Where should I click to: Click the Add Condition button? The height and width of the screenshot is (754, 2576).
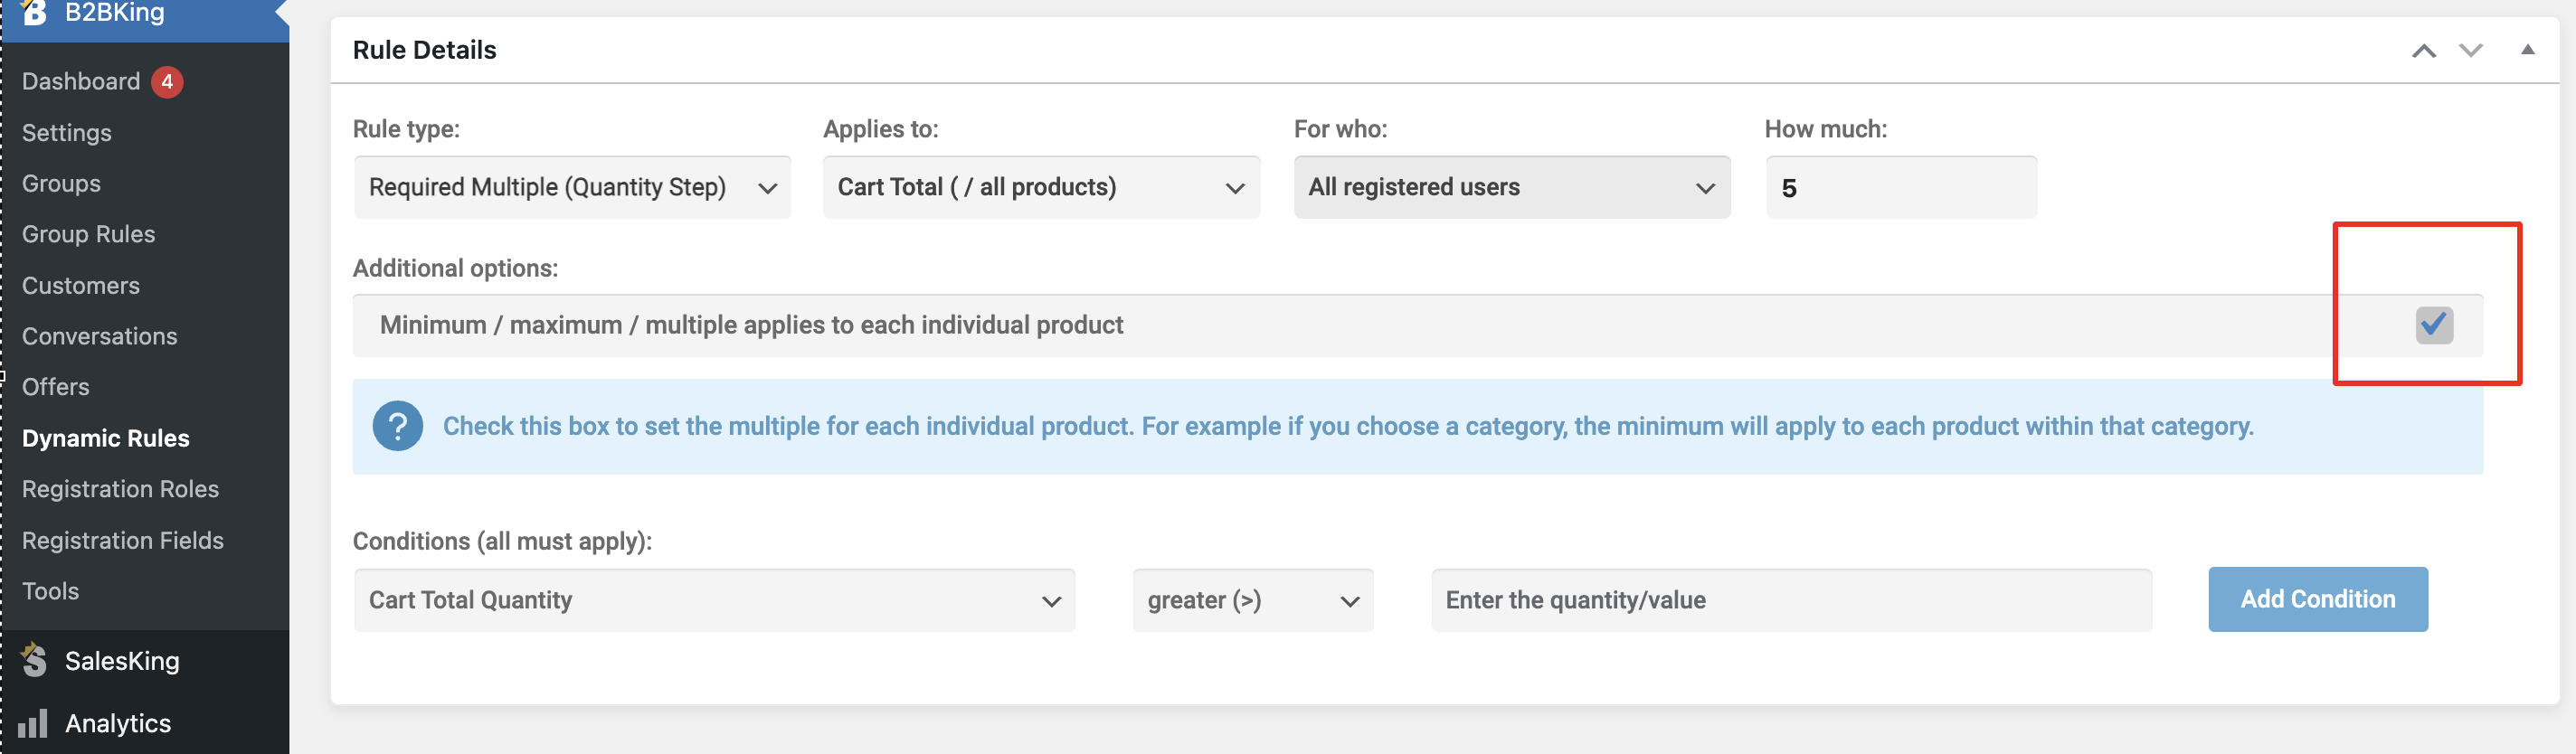coord(2317,599)
